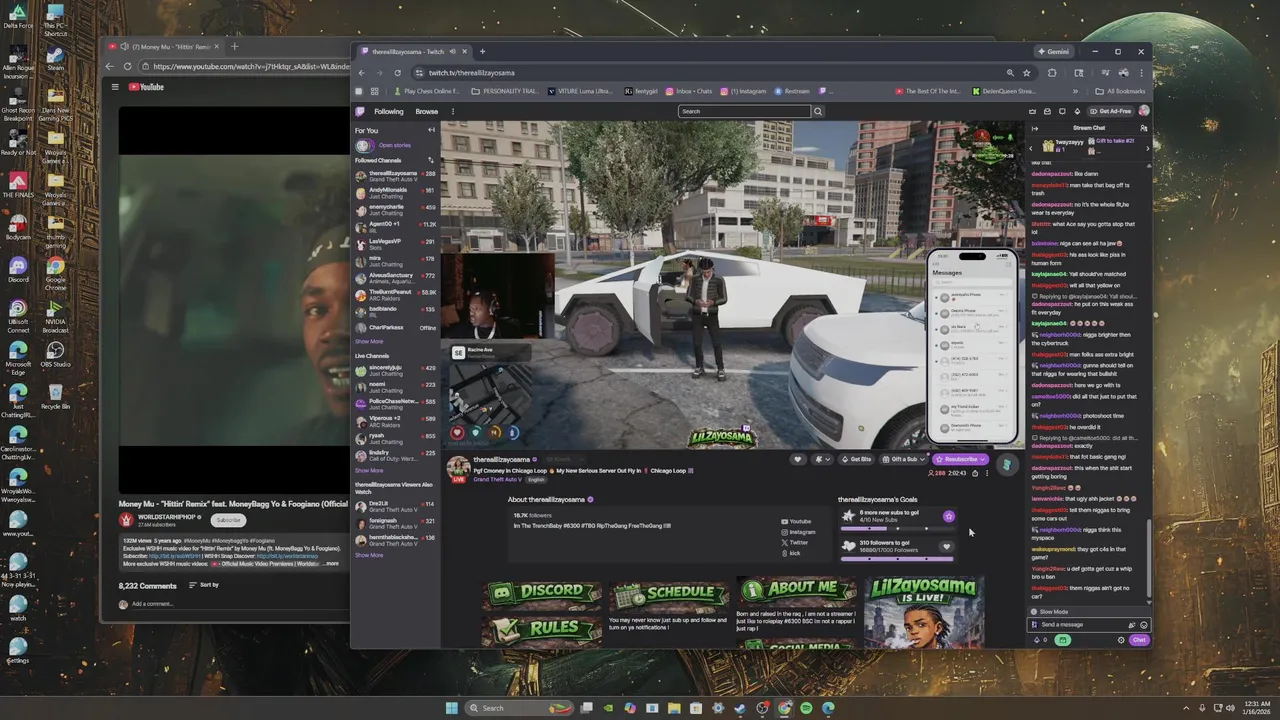Open YouTube hamburger guide menu
This screenshot has height=720, width=1280.
point(114,87)
